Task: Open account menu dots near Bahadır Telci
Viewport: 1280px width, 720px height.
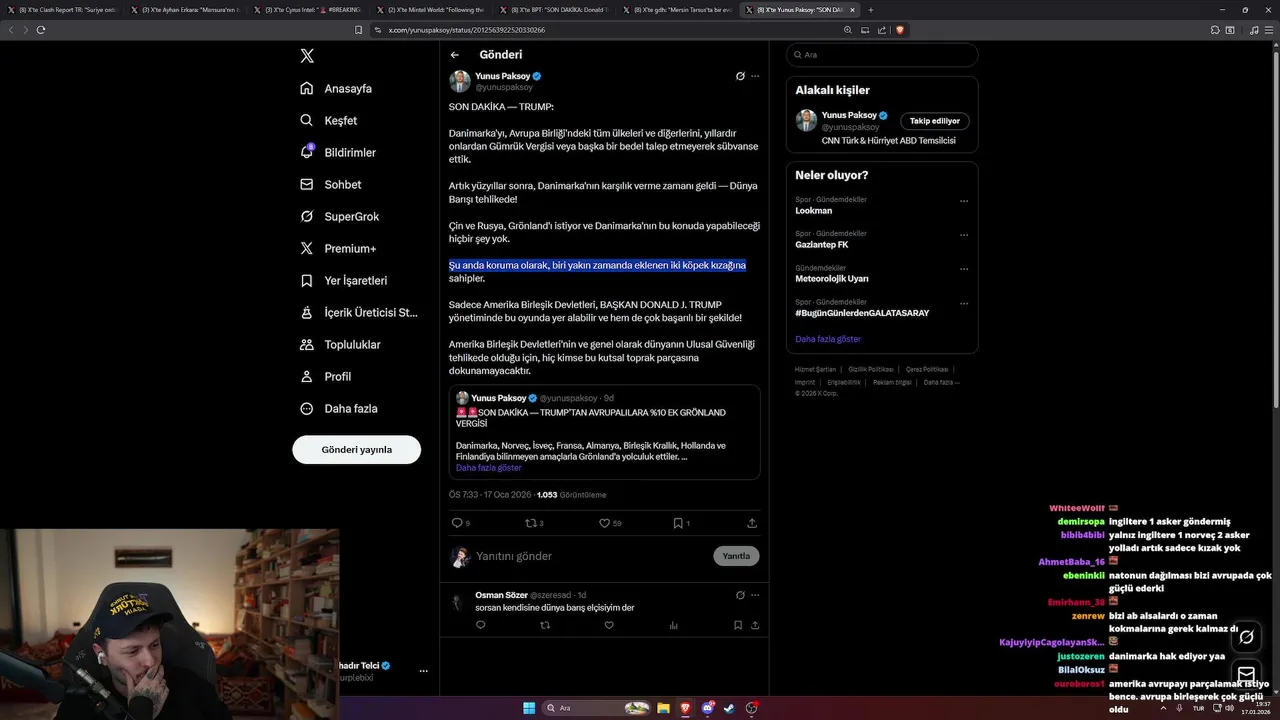Action: click(424, 671)
